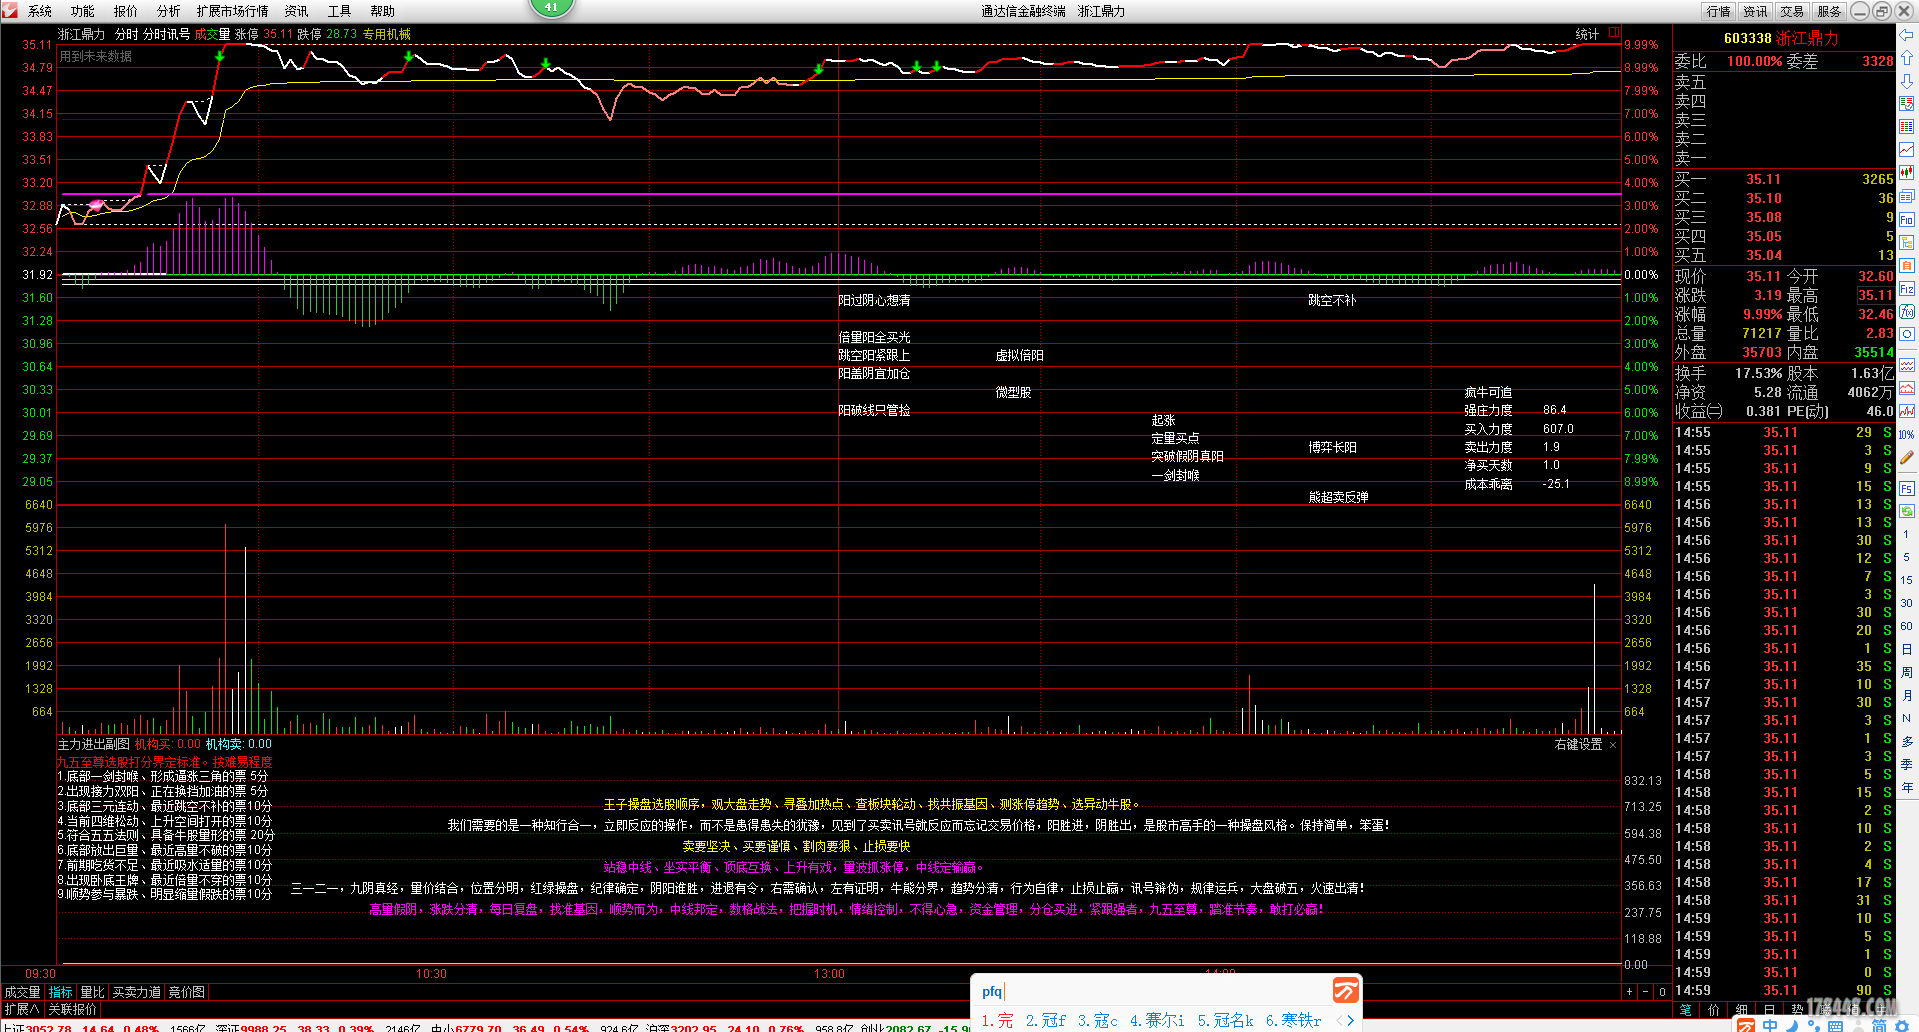Select the 季 quarterly period button
Viewport: 1919px width, 1032px height.
[1907, 764]
